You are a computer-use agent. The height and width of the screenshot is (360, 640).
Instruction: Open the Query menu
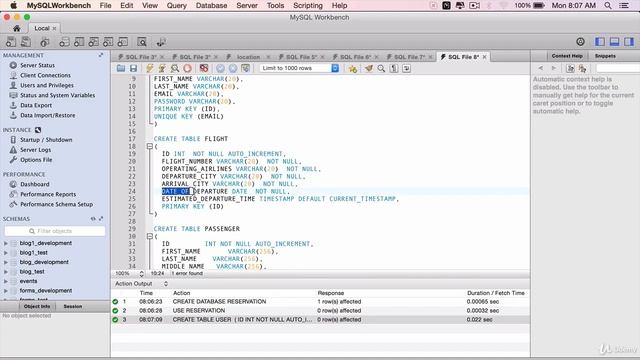[x=176, y=5]
